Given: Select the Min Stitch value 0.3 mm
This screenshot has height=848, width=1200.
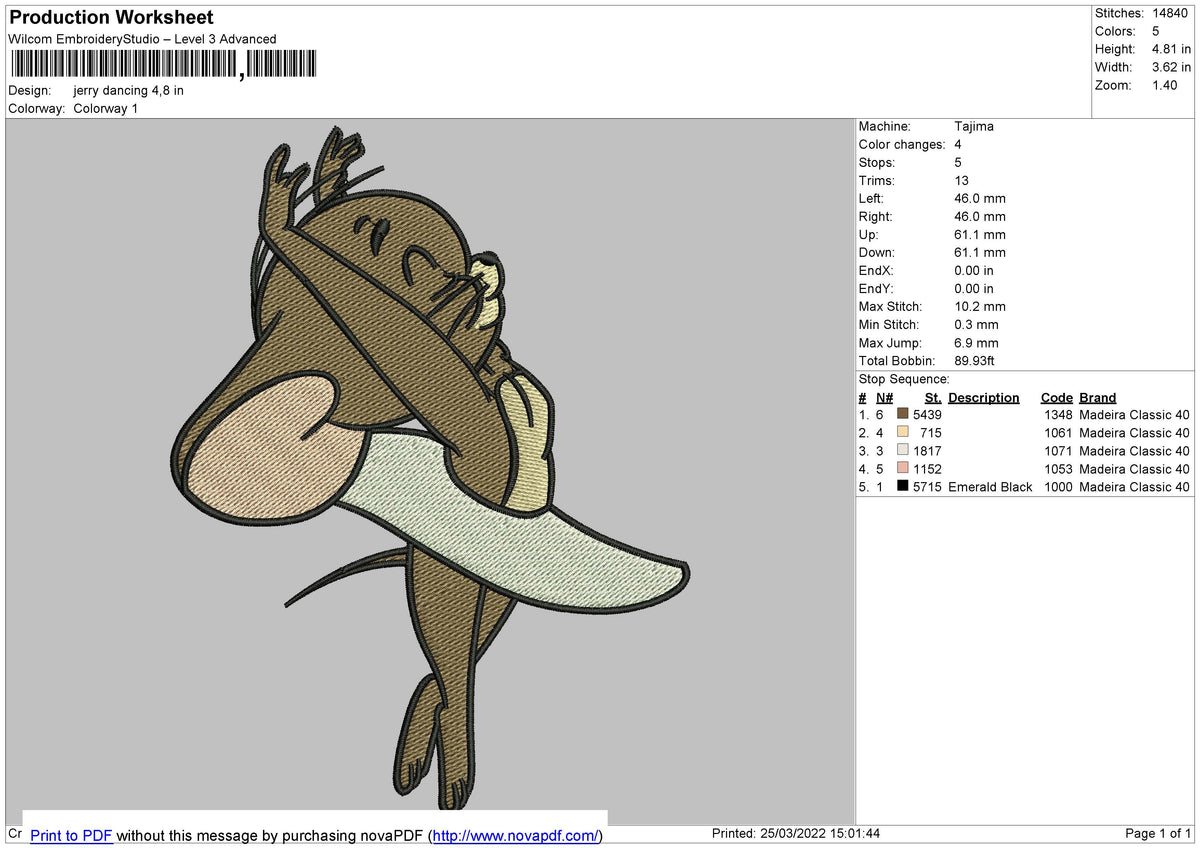Looking at the screenshot, I should click(976, 324).
